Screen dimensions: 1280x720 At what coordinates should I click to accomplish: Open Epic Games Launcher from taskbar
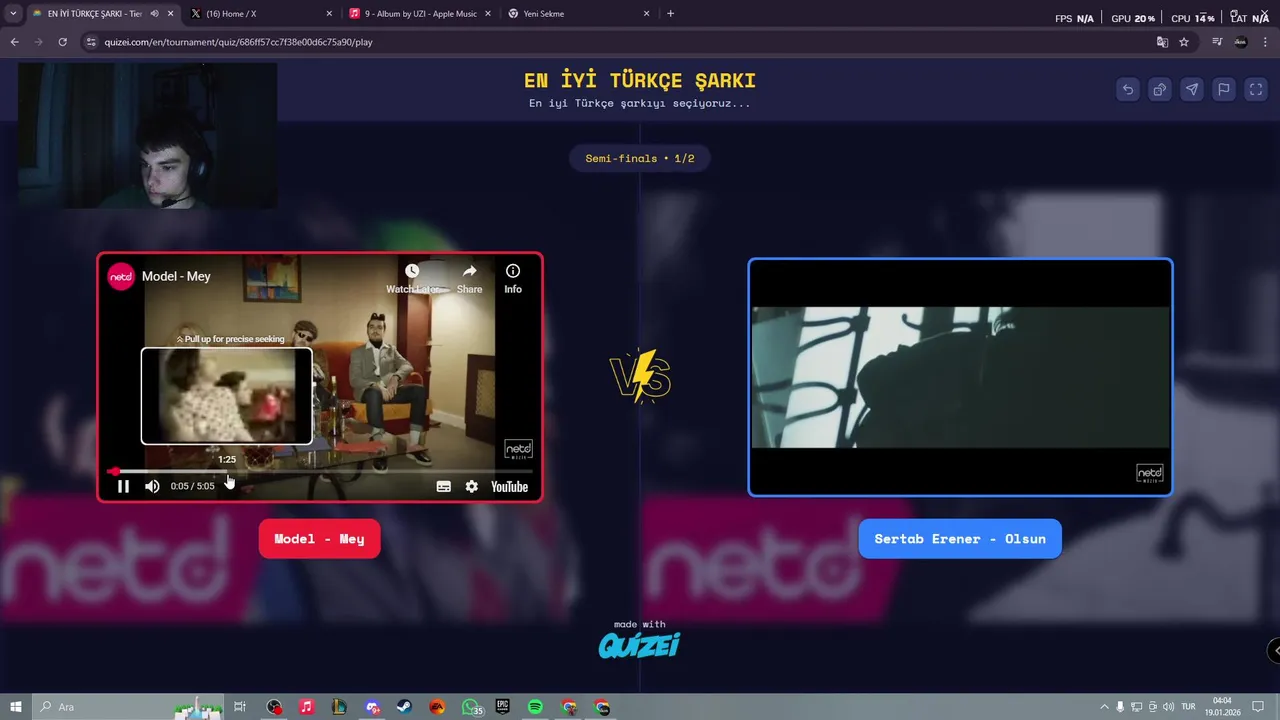click(502, 707)
